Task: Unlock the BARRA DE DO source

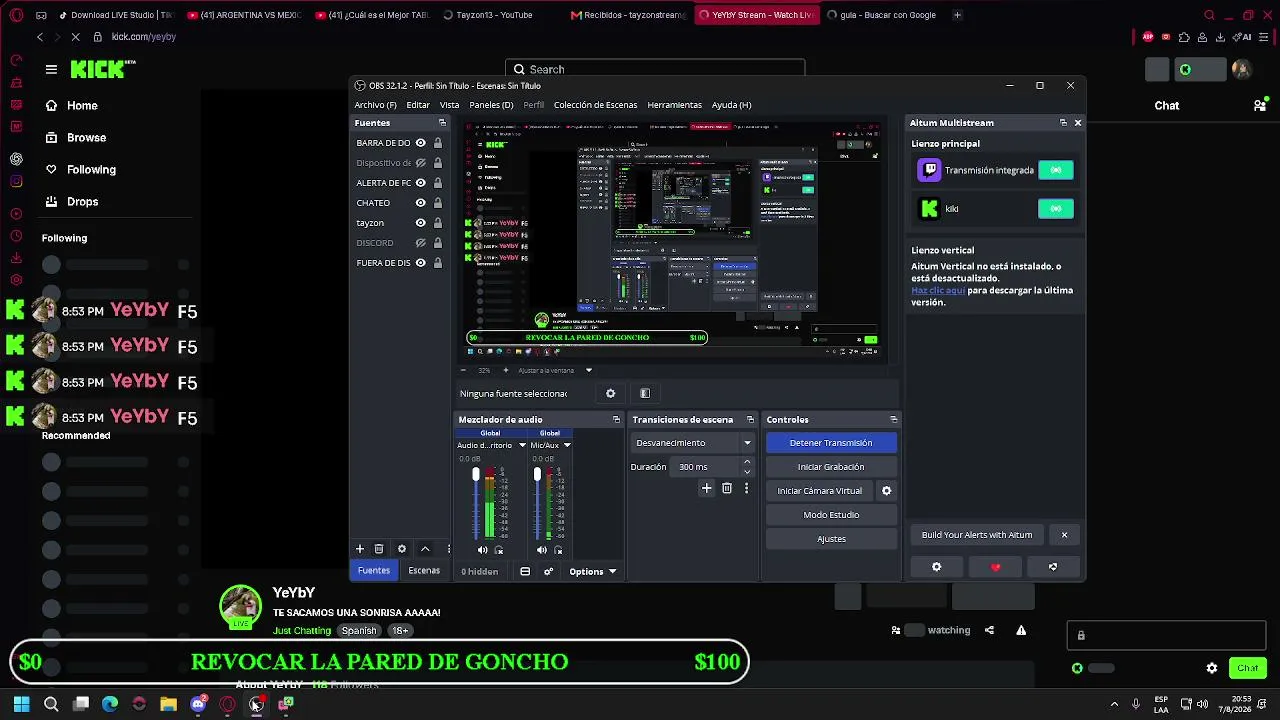Action: [x=438, y=143]
